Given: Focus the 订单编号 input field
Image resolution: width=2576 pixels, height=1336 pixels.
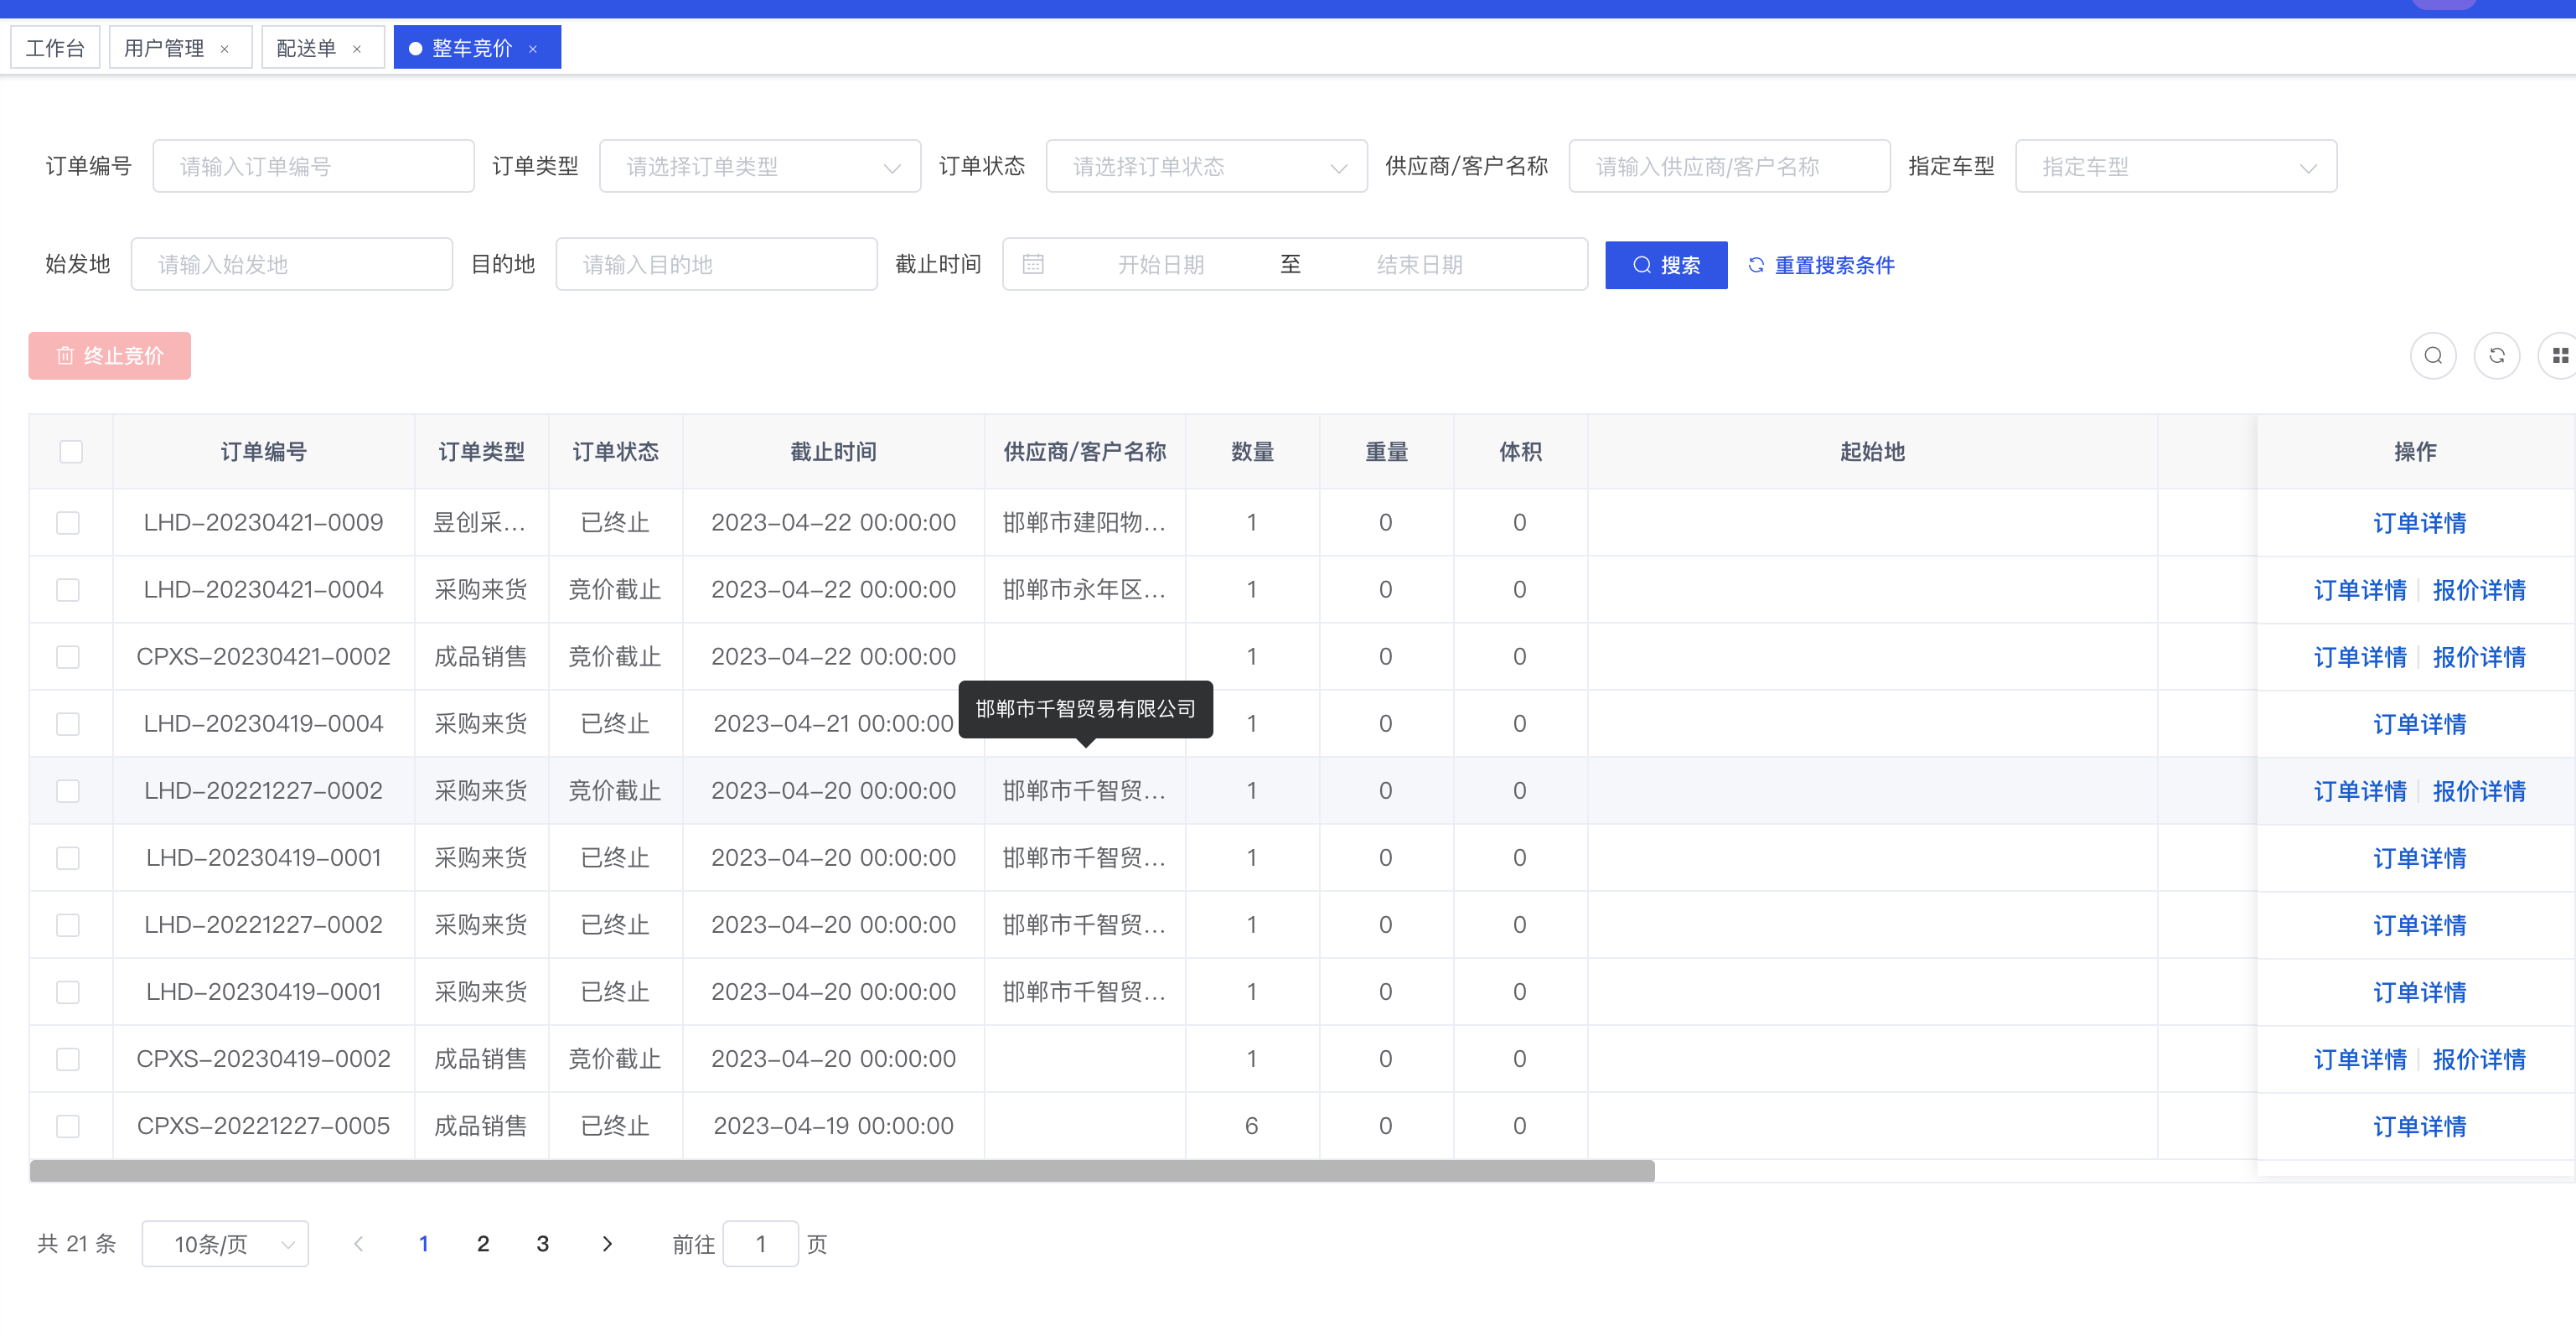Looking at the screenshot, I should point(313,166).
